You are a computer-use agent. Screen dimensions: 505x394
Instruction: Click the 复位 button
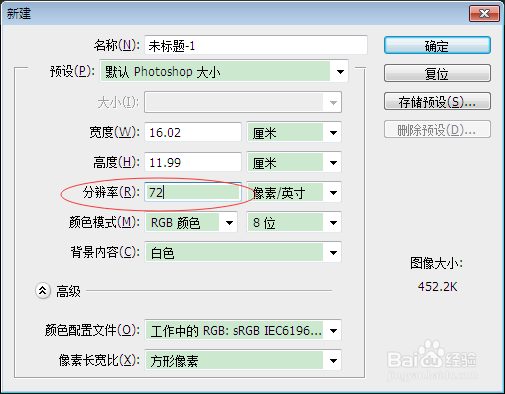pos(437,73)
